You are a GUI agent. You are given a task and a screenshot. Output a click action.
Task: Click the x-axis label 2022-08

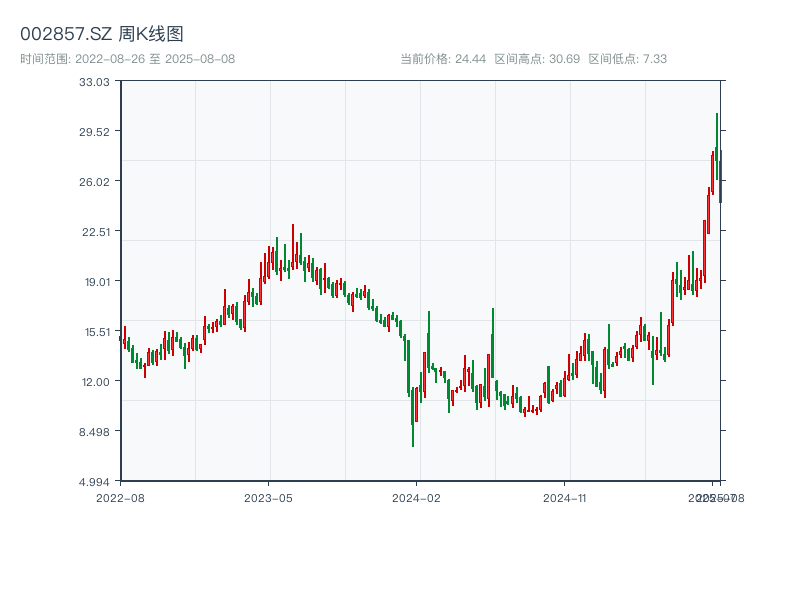120,498
